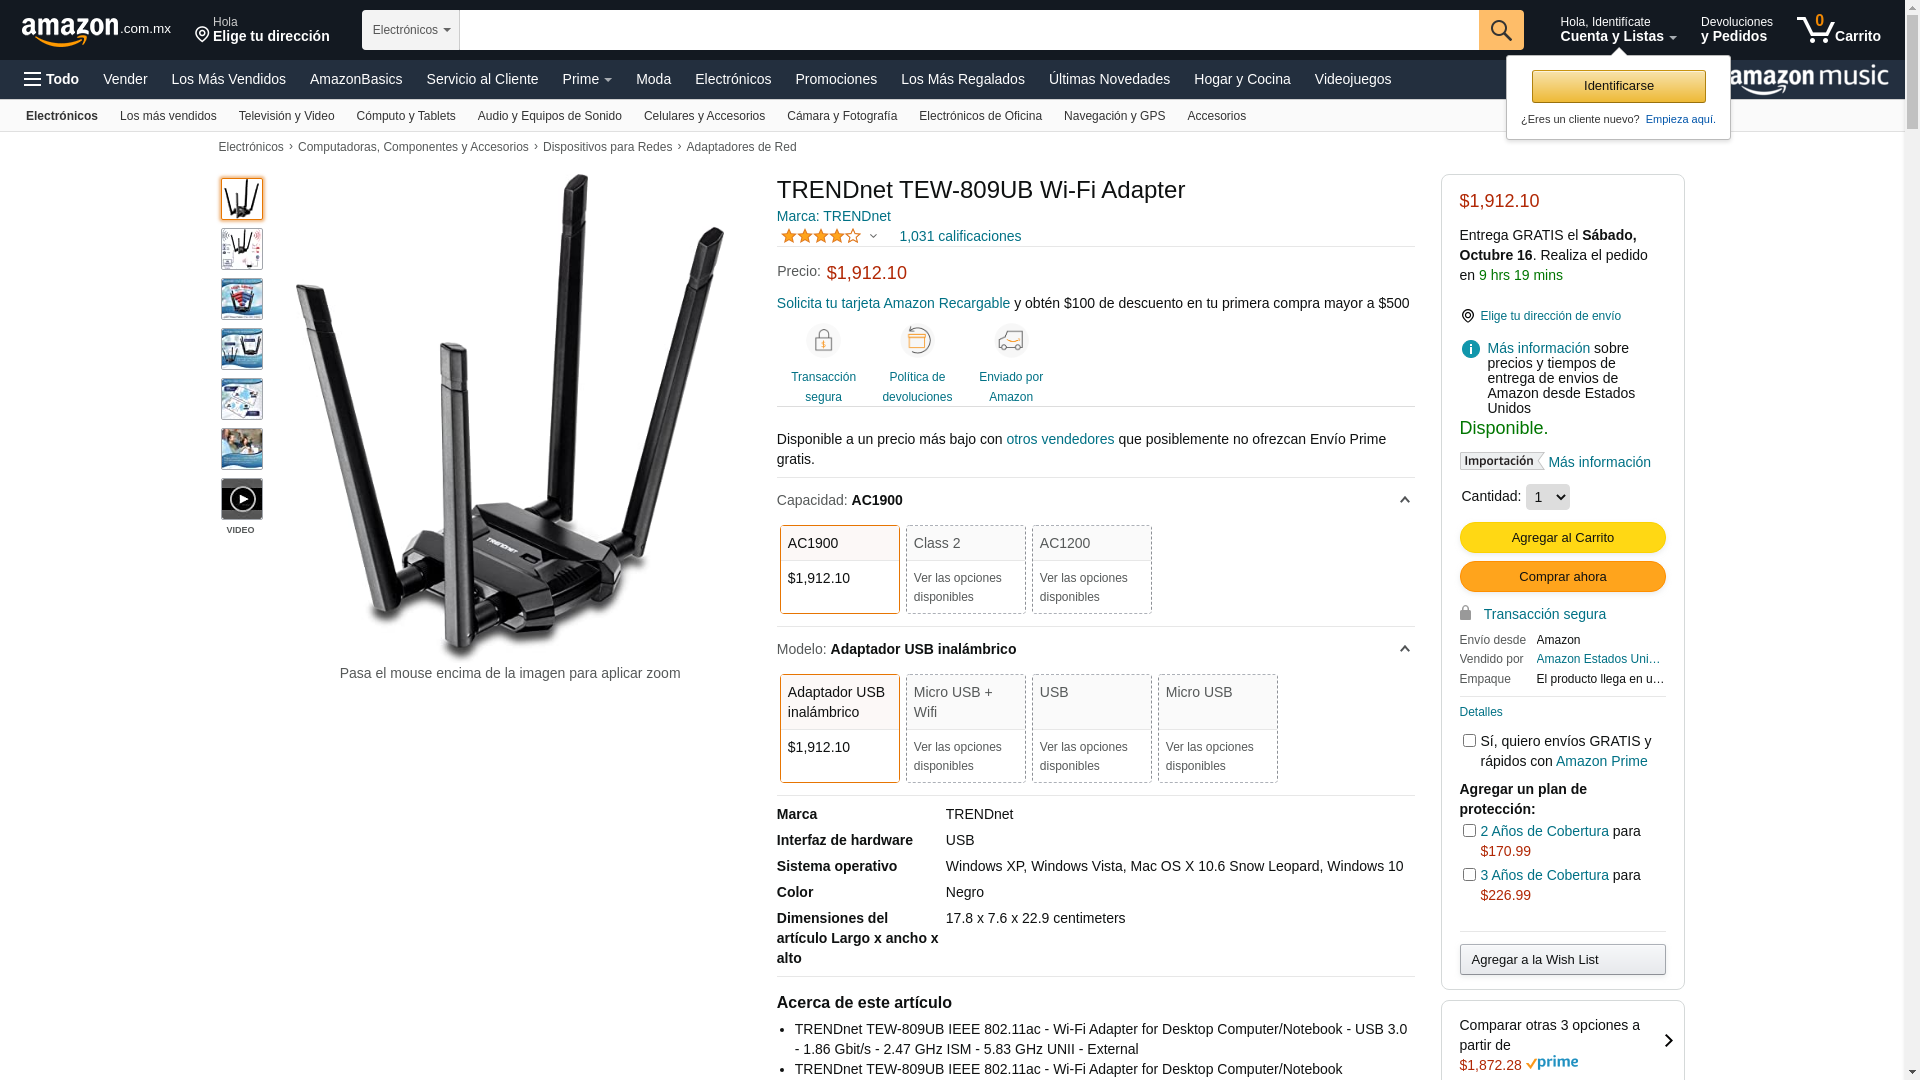Screen dimensions: 1920x1080
Task: Click the Enviado por Amazon truck icon
Action: click(1011, 341)
